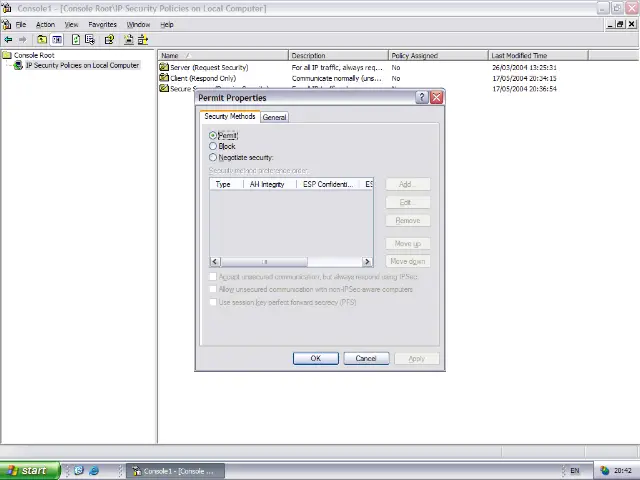Click the security methods list right scroll arrow
The height and width of the screenshot is (480, 640).
coord(367,261)
